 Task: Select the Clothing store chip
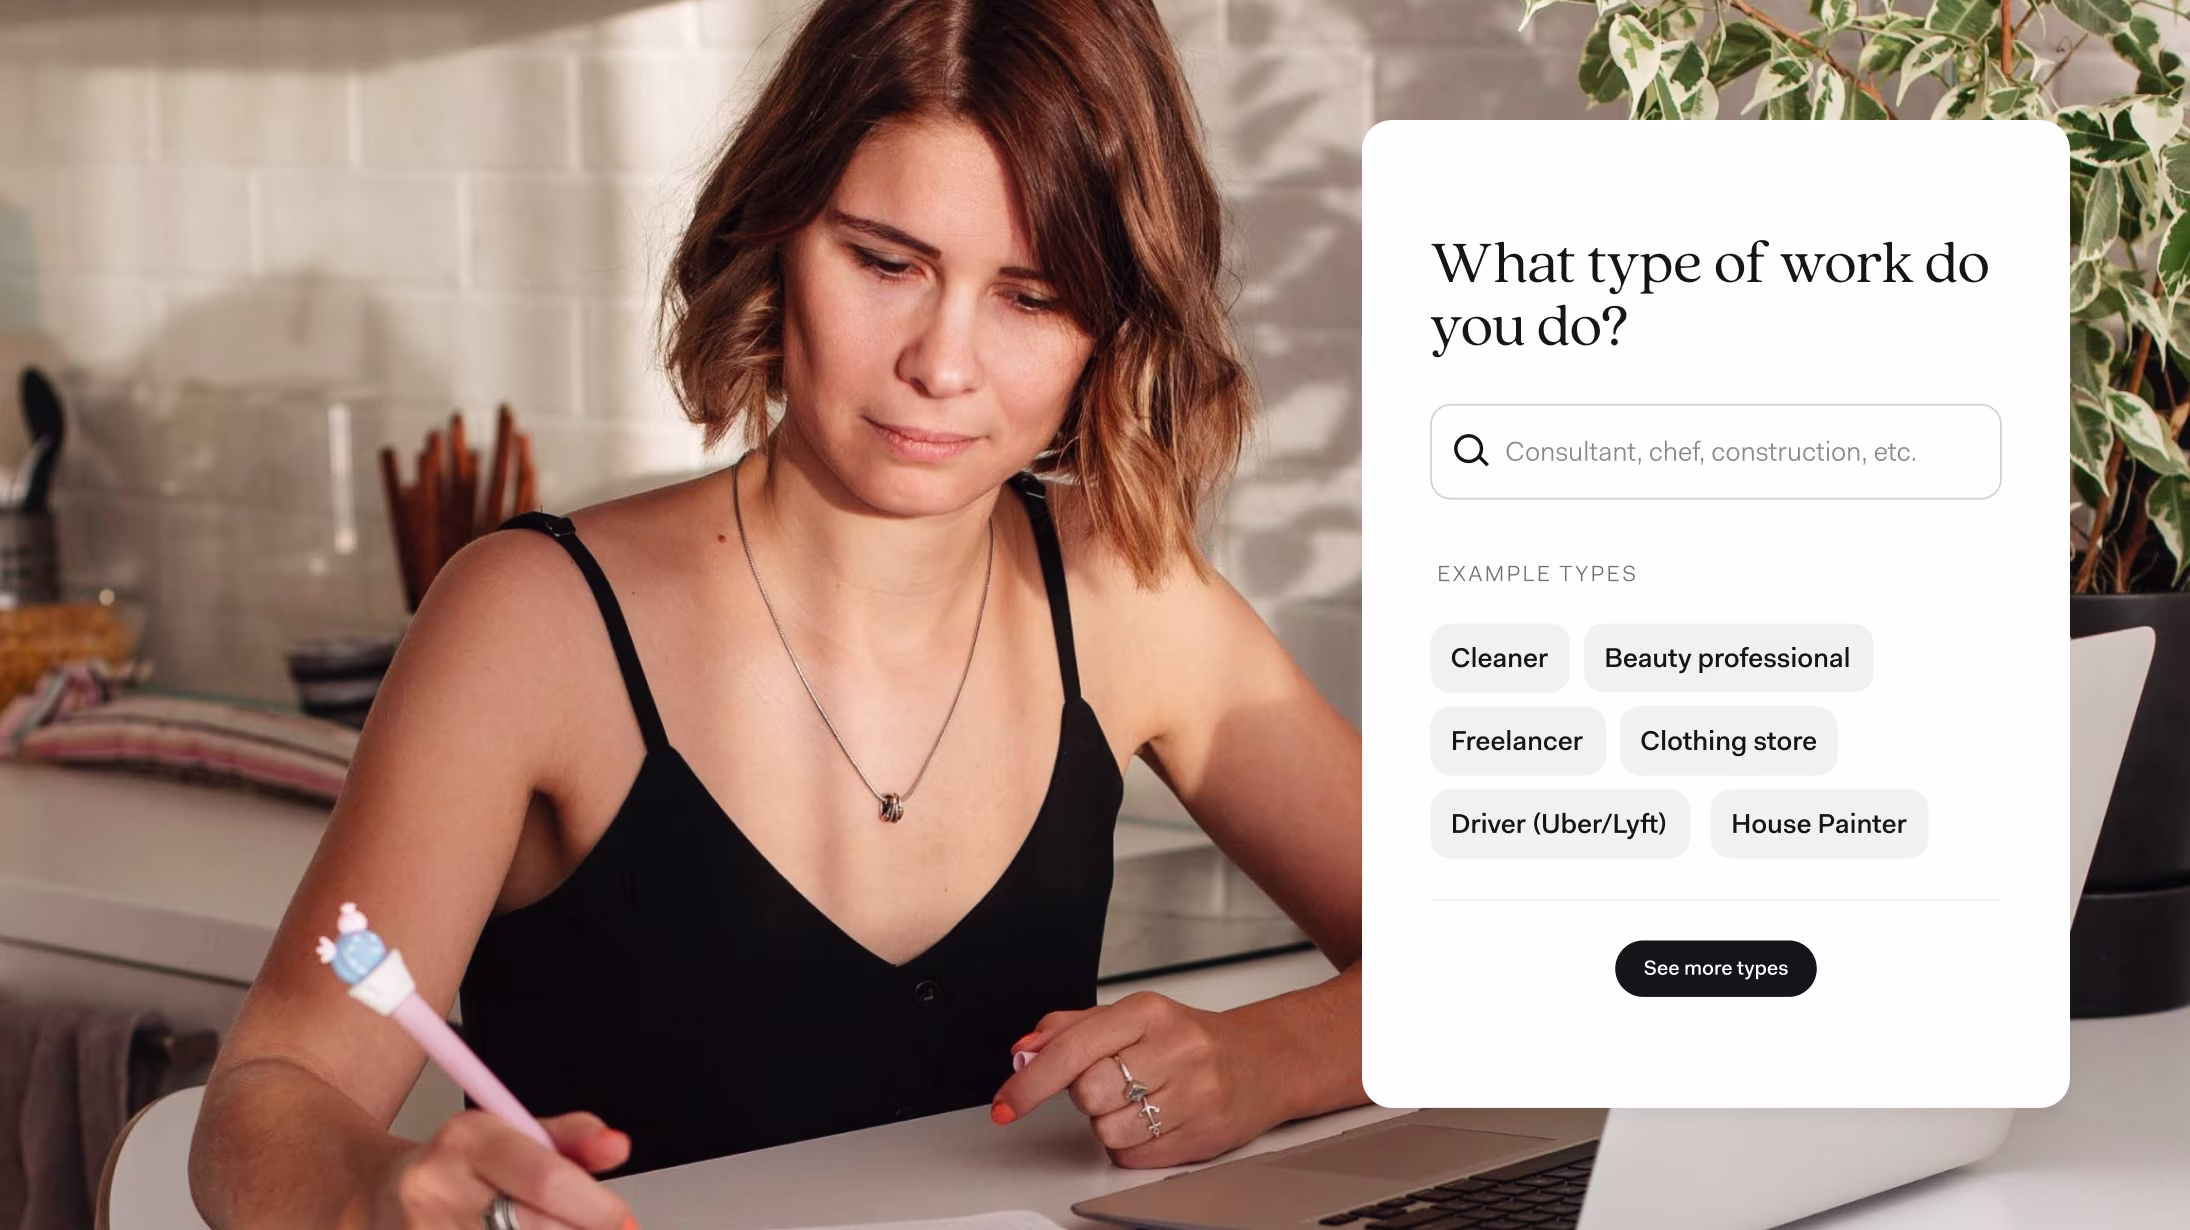pyautogui.click(x=1728, y=741)
